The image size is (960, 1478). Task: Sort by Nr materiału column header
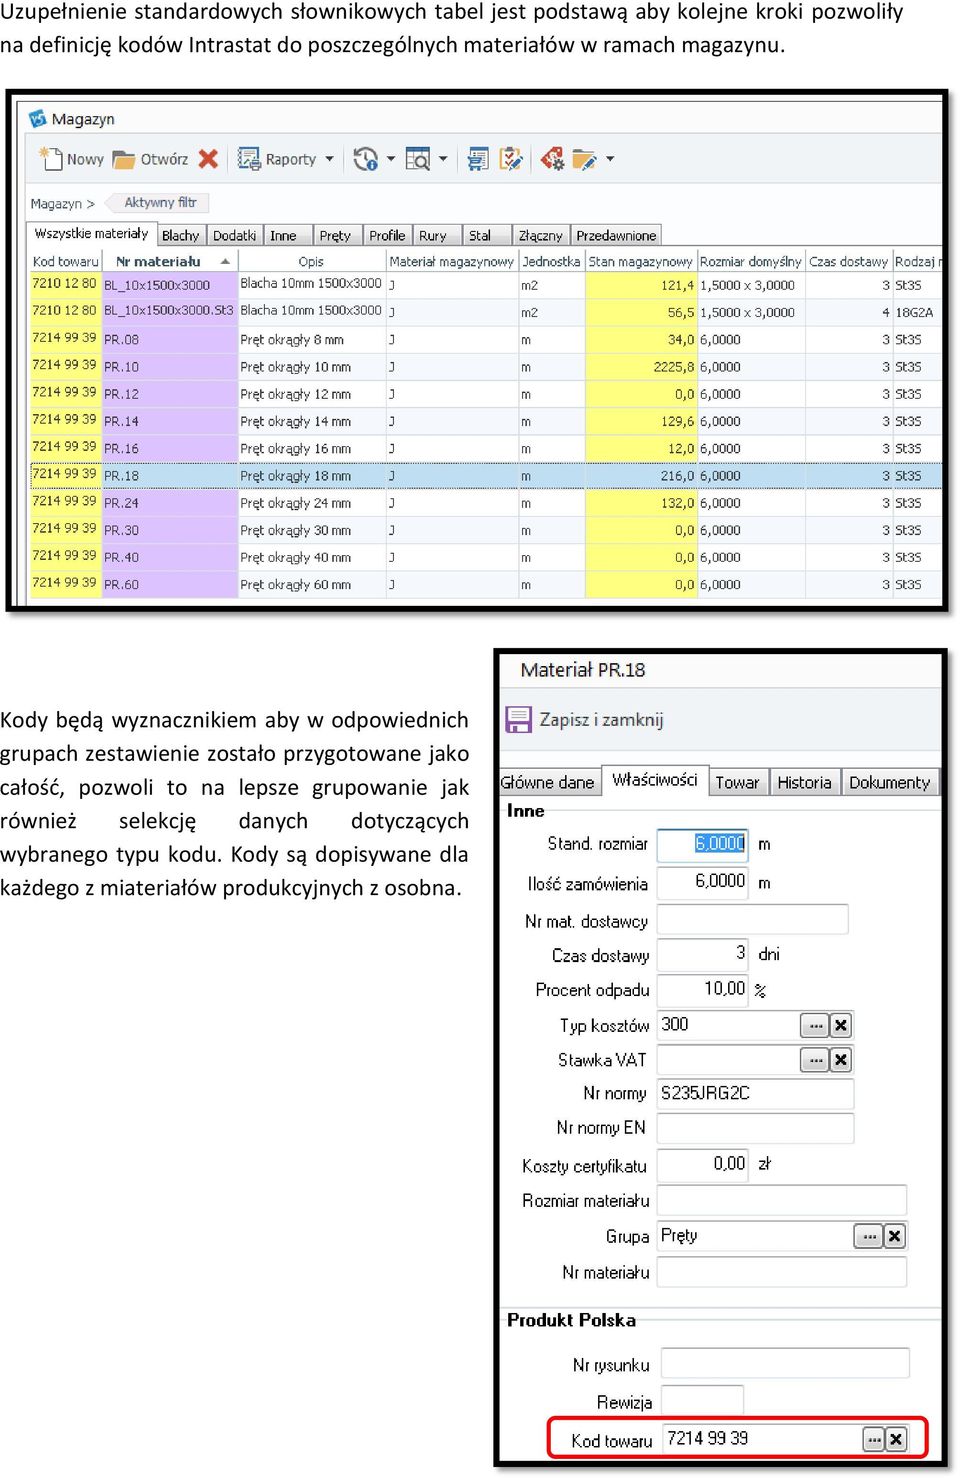click(x=168, y=262)
